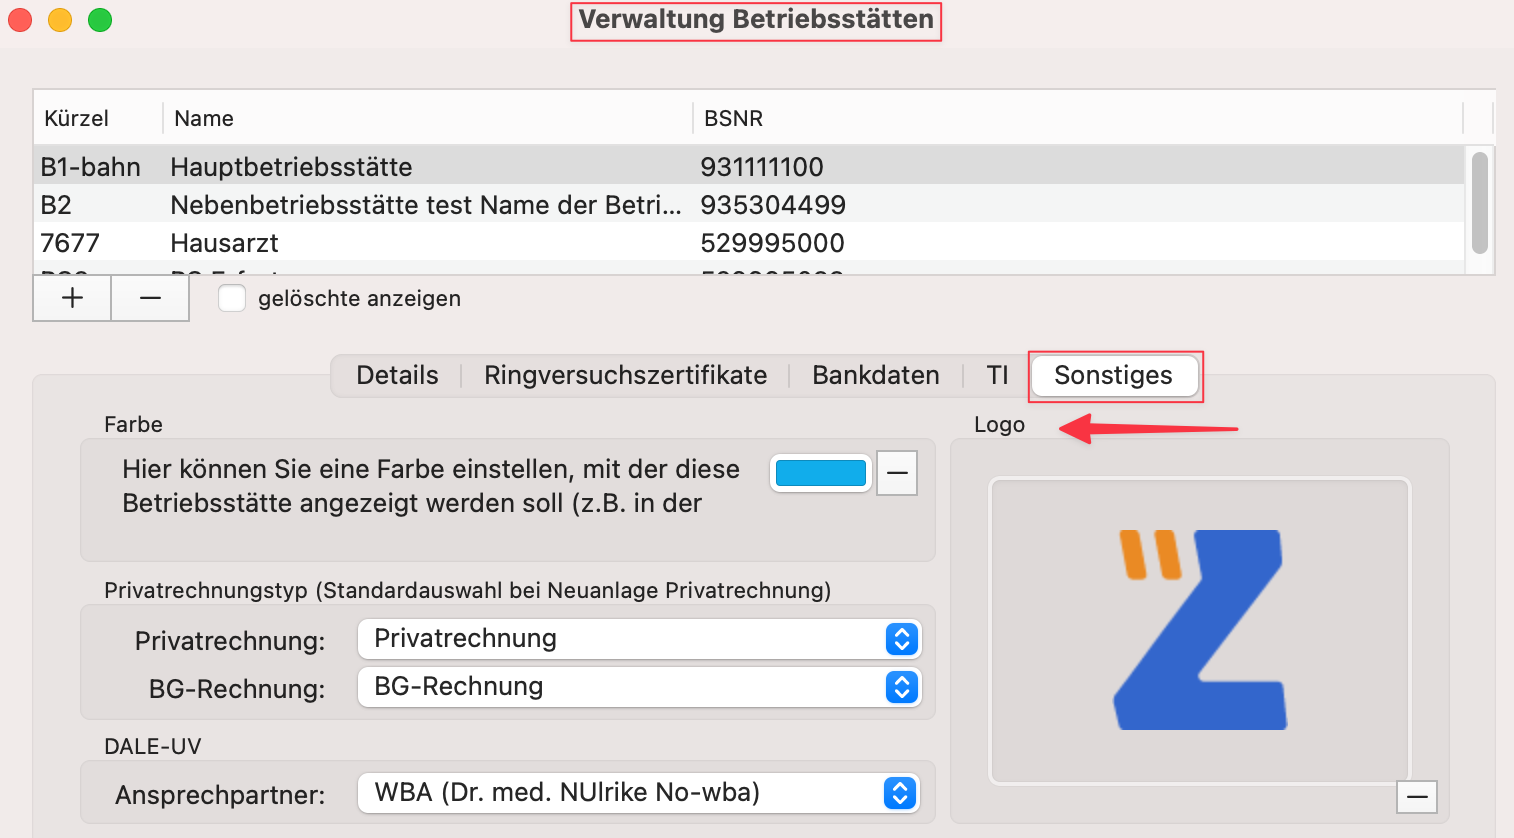The width and height of the screenshot is (1514, 838).
Task: Select the Hauptbetriebsstätte row
Action: (749, 166)
